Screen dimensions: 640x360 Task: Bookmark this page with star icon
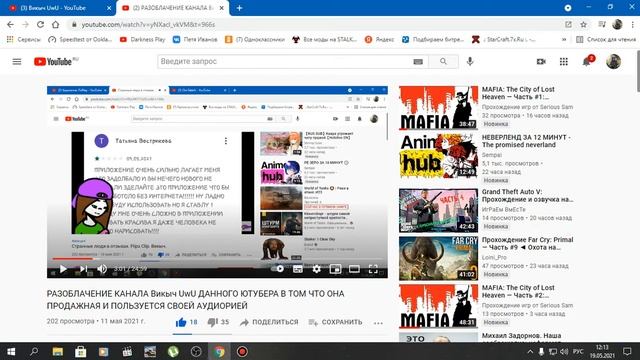point(584,24)
